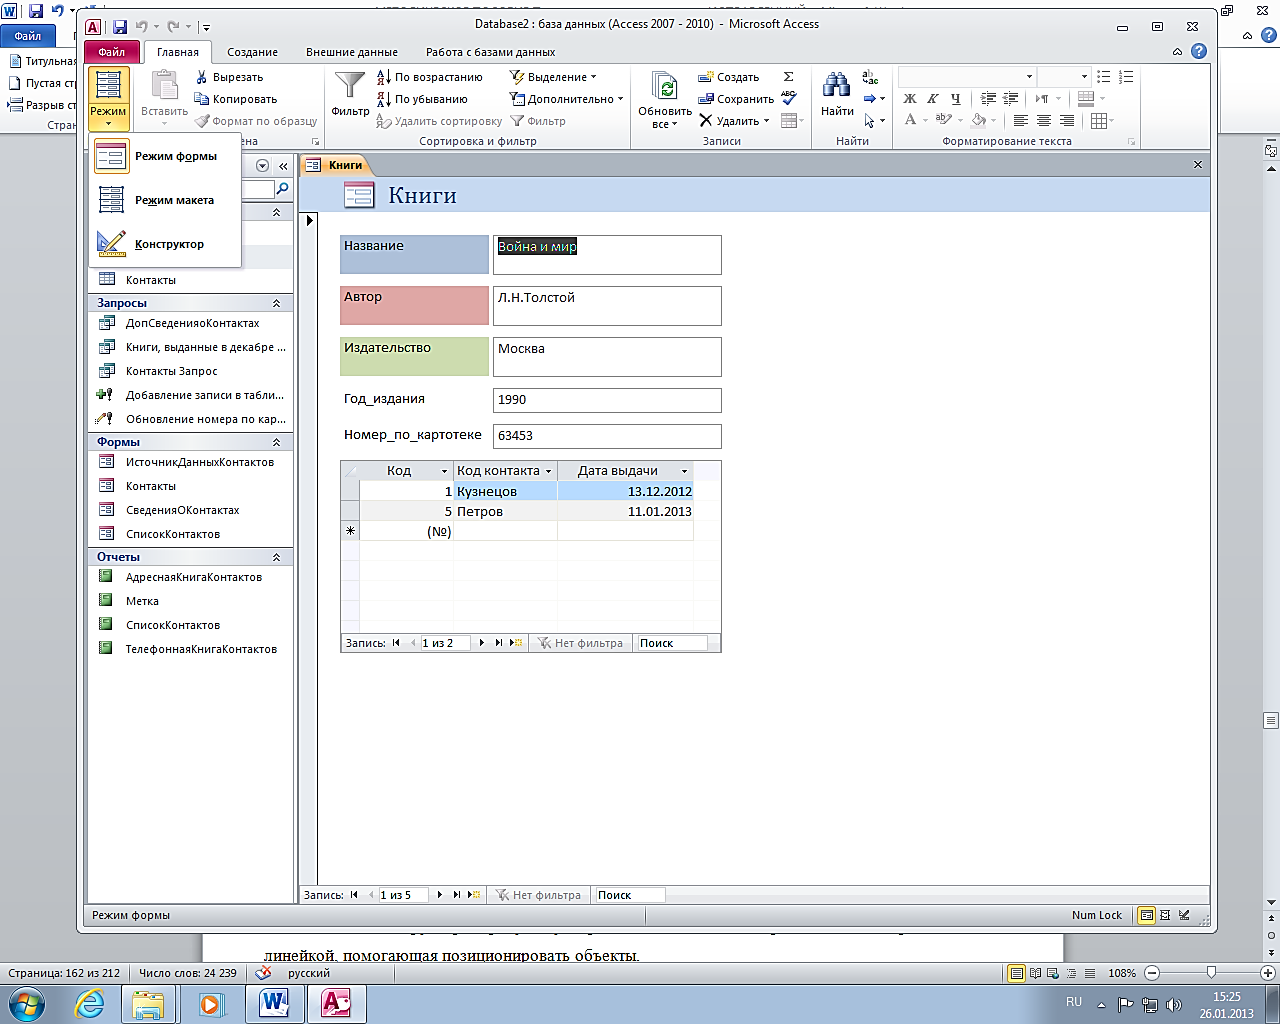Click the New record icon
The image size is (1280, 1024).
[x=706, y=77]
